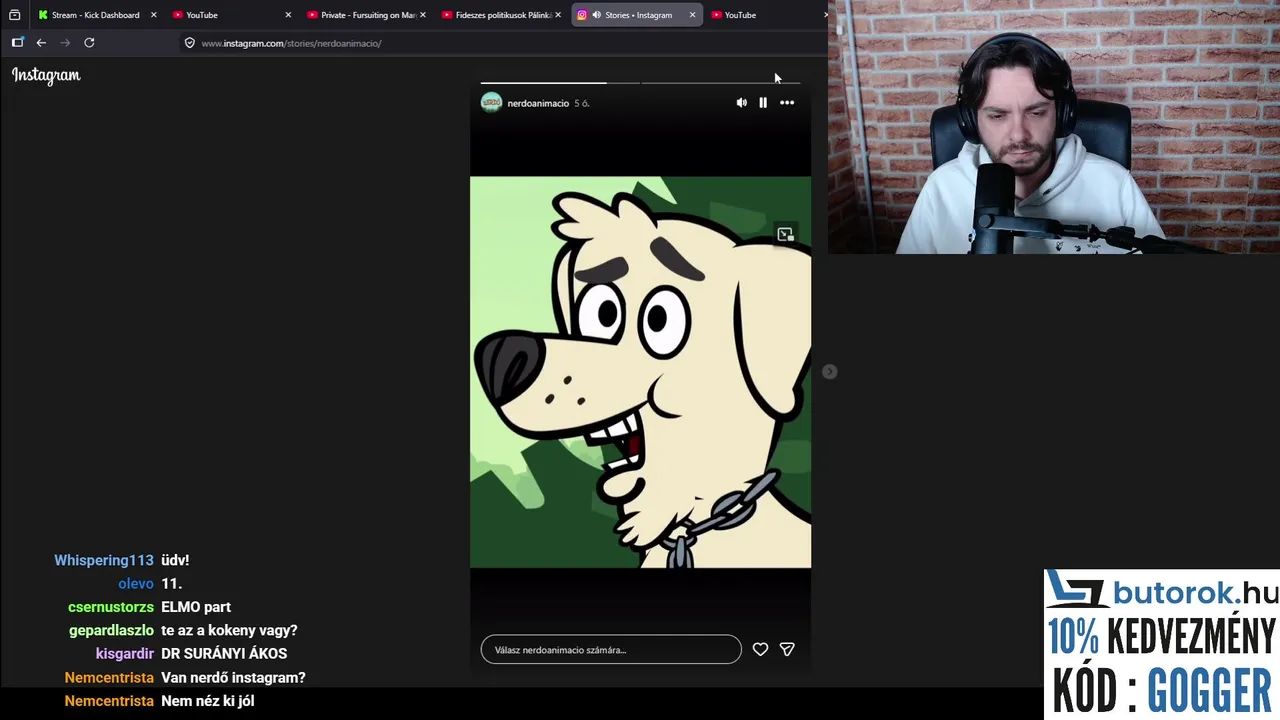The width and height of the screenshot is (1280, 720).
Task: Go to next story with right arrow
Action: (x=829, y=372)
